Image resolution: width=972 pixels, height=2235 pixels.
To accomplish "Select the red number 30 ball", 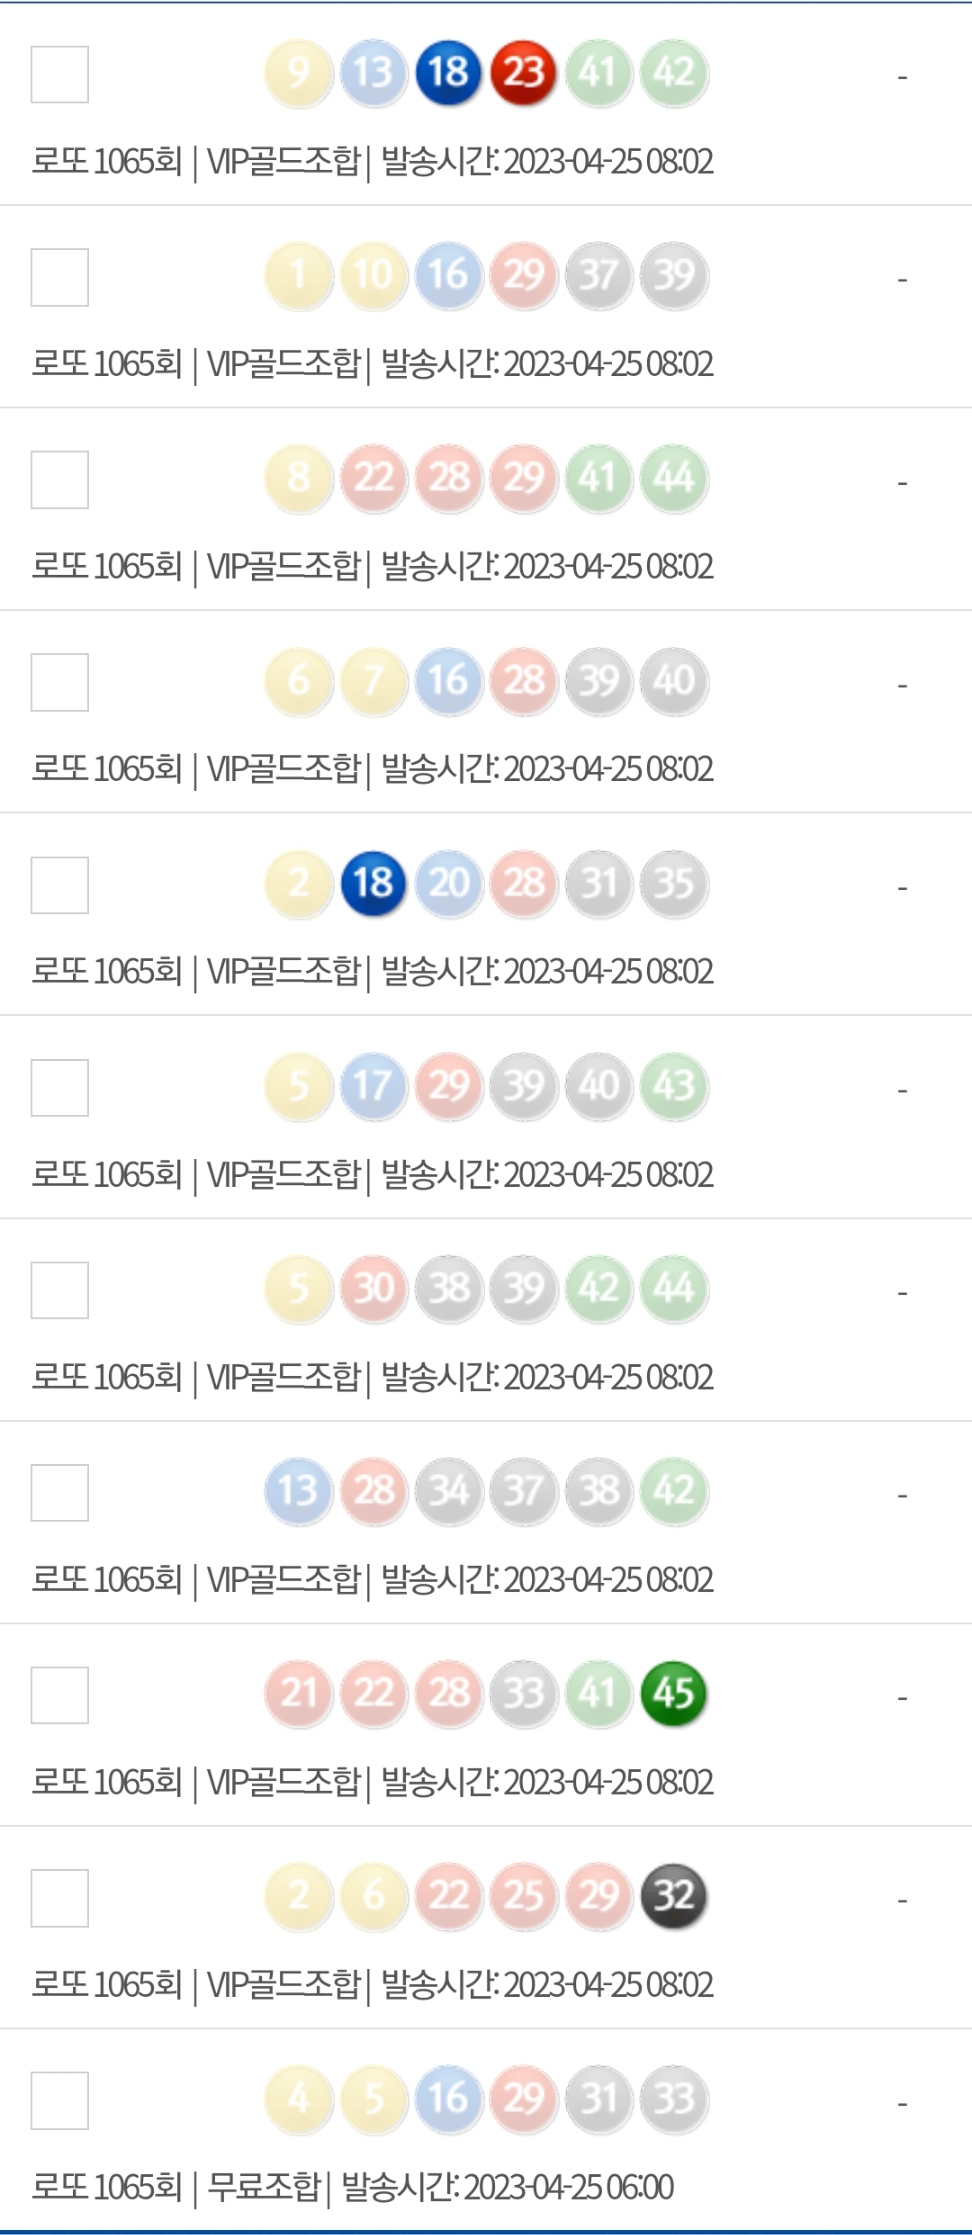I will (373, 1288).
